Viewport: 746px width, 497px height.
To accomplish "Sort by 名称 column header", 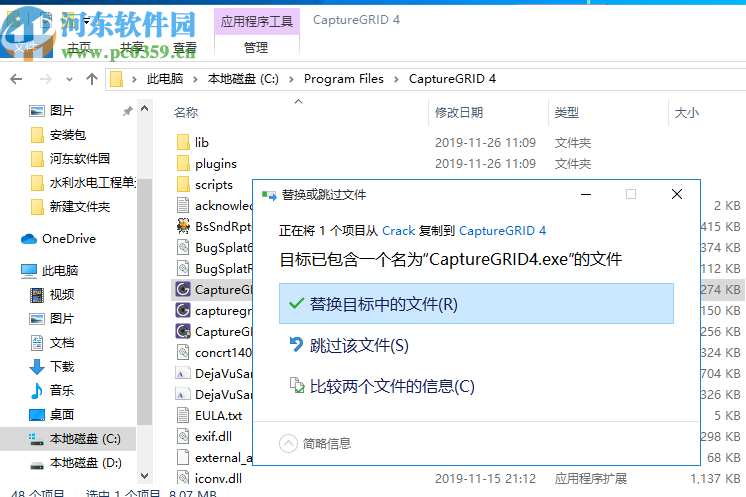I will coord(186,113).
